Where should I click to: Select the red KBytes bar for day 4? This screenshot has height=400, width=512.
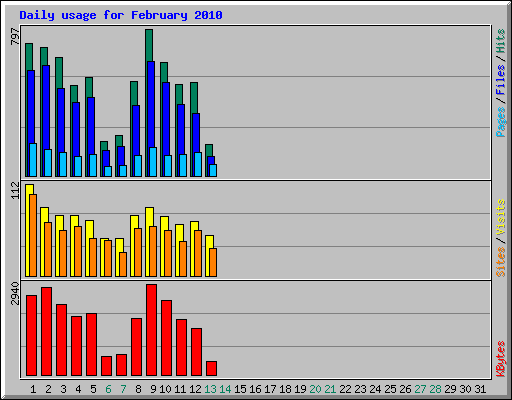[76, 346]
